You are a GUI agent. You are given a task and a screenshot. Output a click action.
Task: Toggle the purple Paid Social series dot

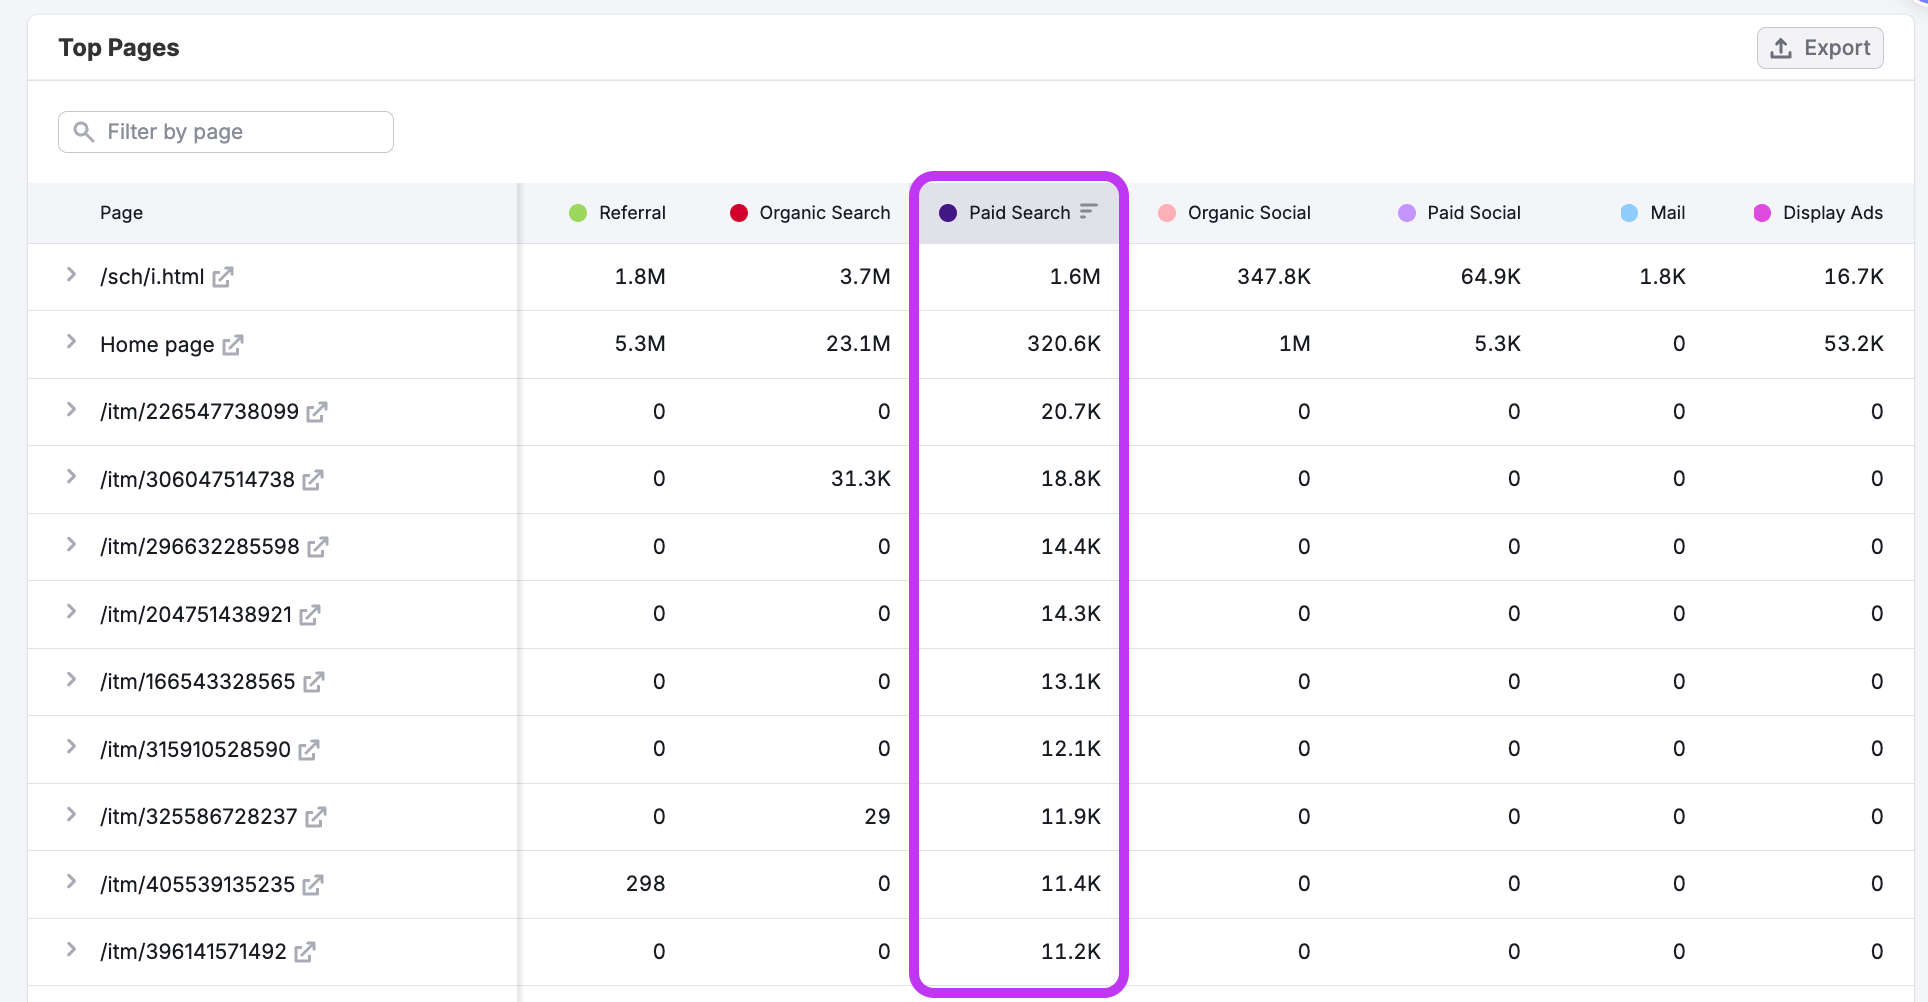pyautogui.click(x=1406, y=212)
